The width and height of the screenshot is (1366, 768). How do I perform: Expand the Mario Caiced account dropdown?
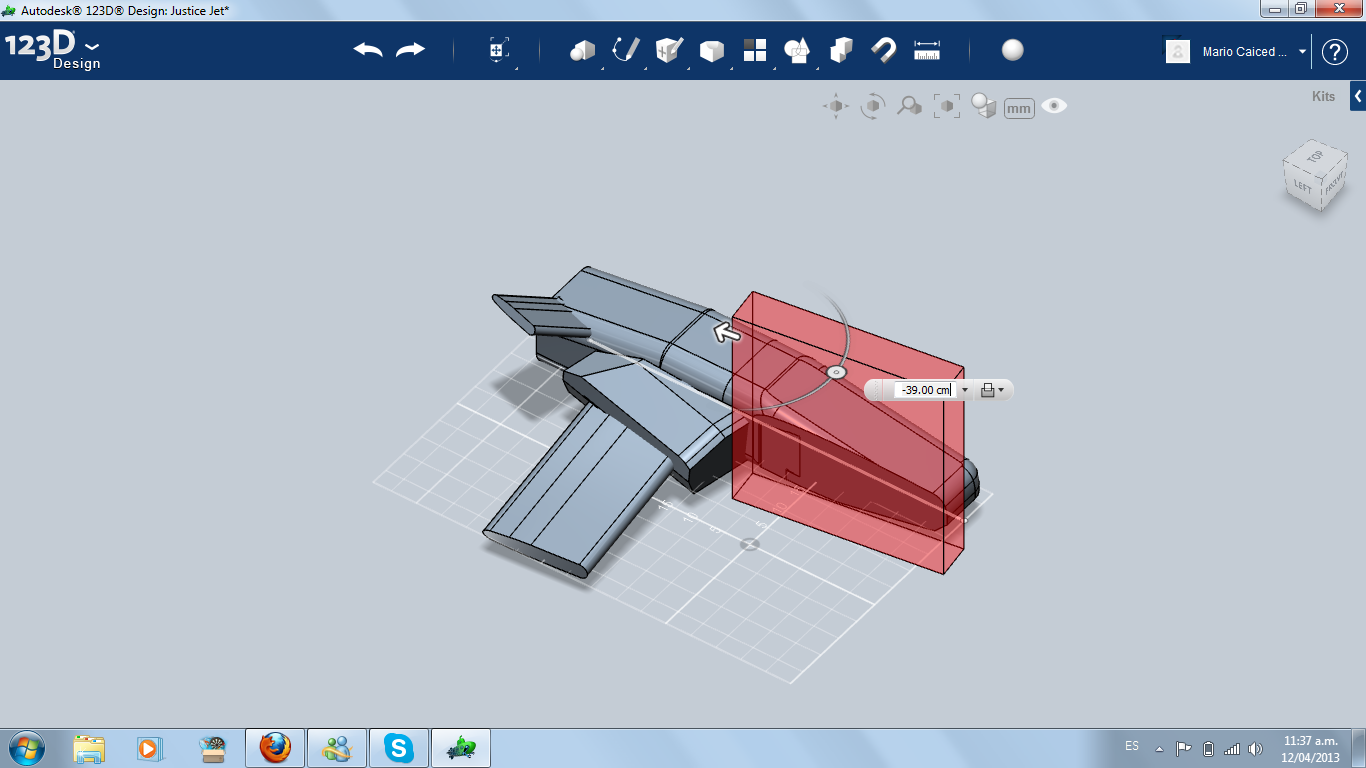[1303, 52]
